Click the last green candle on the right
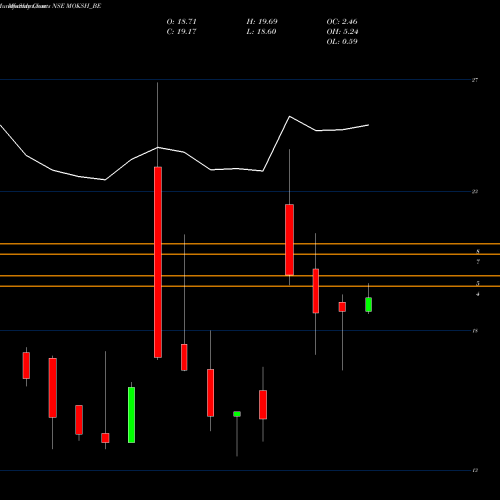This screenshot has height=500, width=500. [368, 304]
